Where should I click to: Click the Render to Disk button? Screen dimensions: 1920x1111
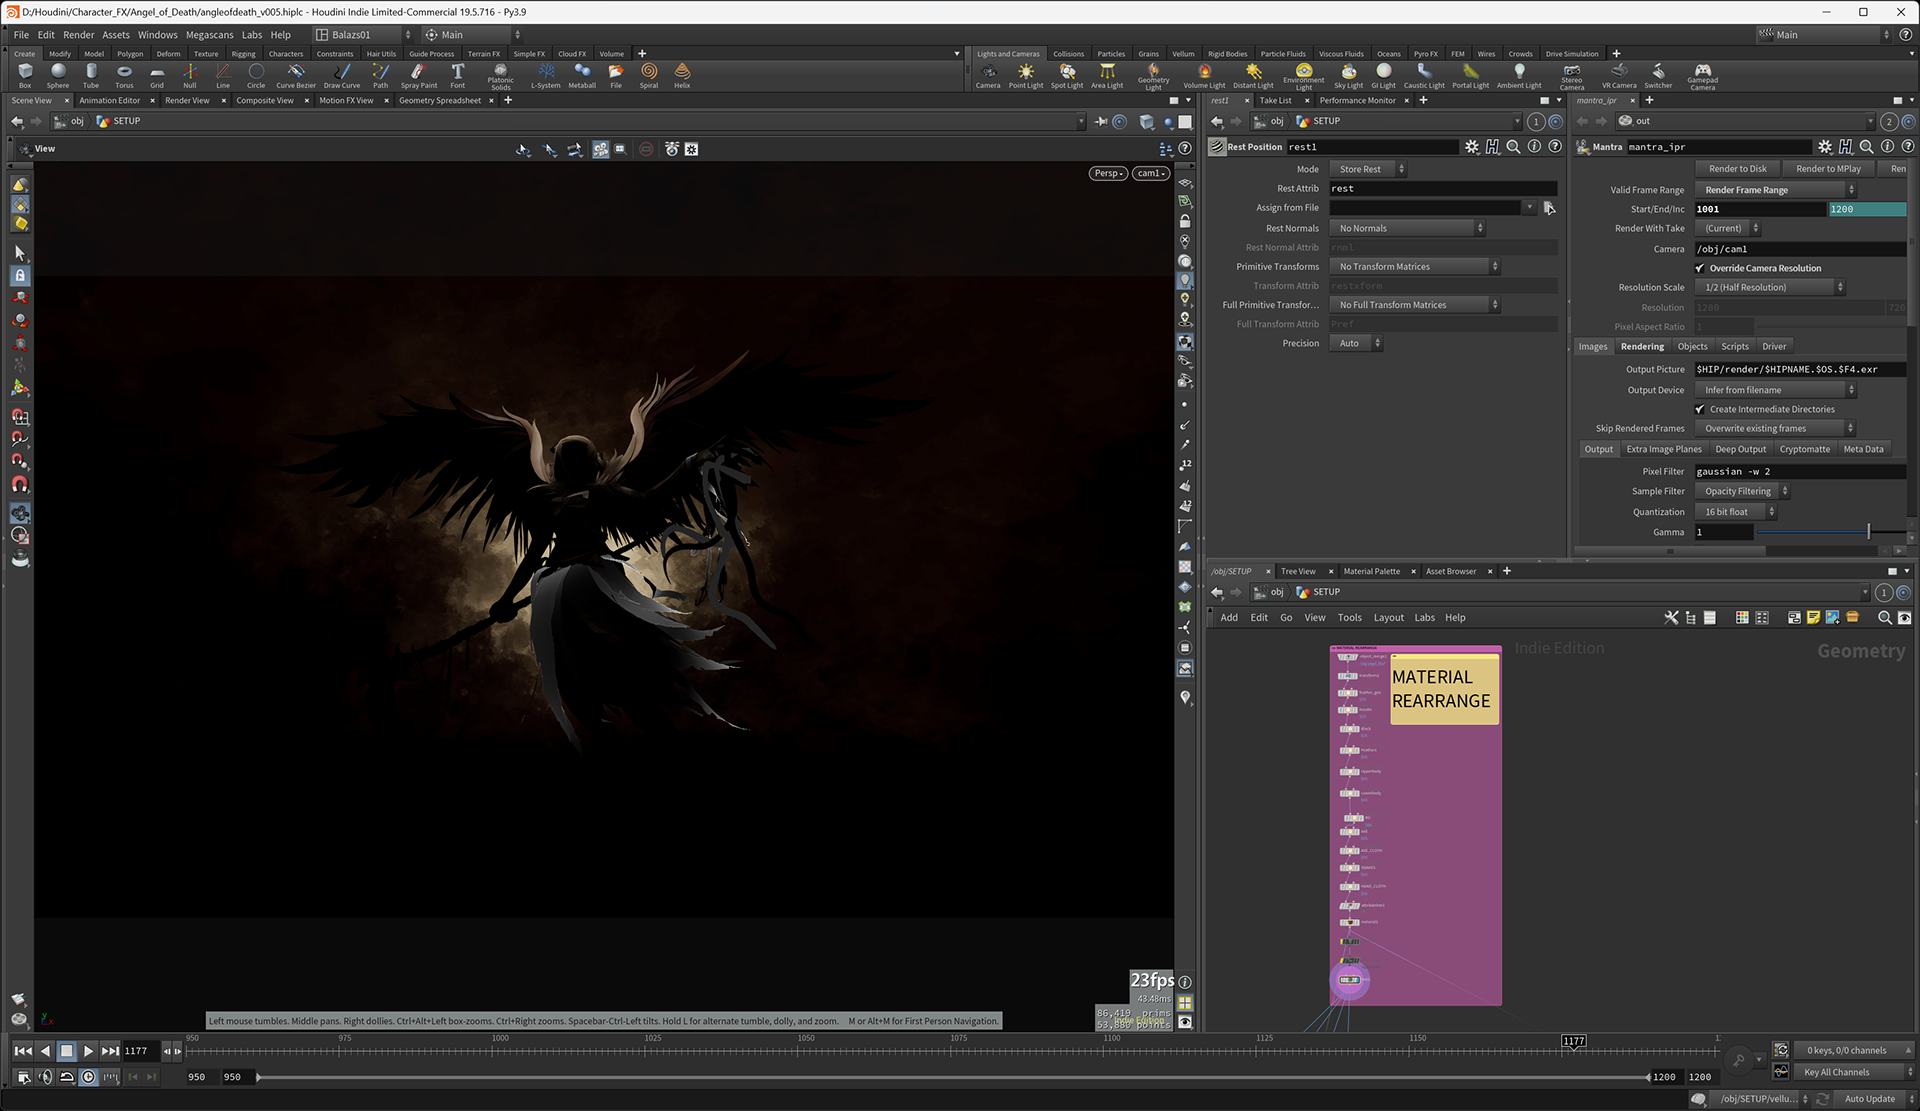pos(1737,169)
